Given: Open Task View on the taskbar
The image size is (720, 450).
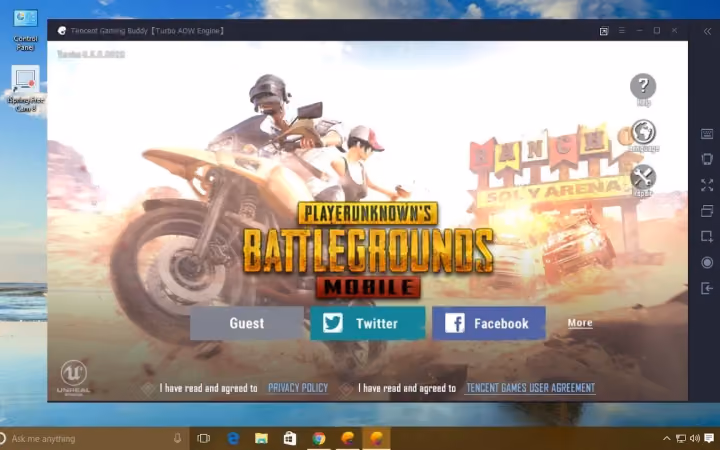Looking at the screenshot, I should point(203,439).
